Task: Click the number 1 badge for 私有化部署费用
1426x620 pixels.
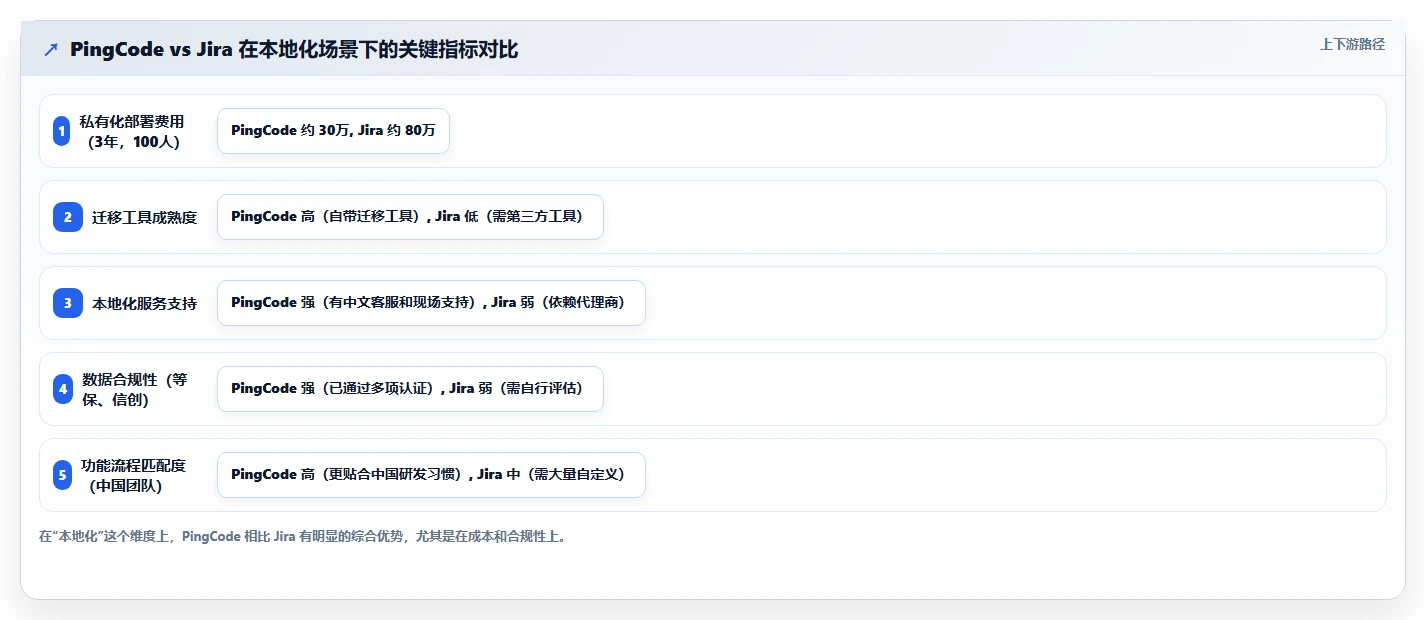Action: click(61, 131)
